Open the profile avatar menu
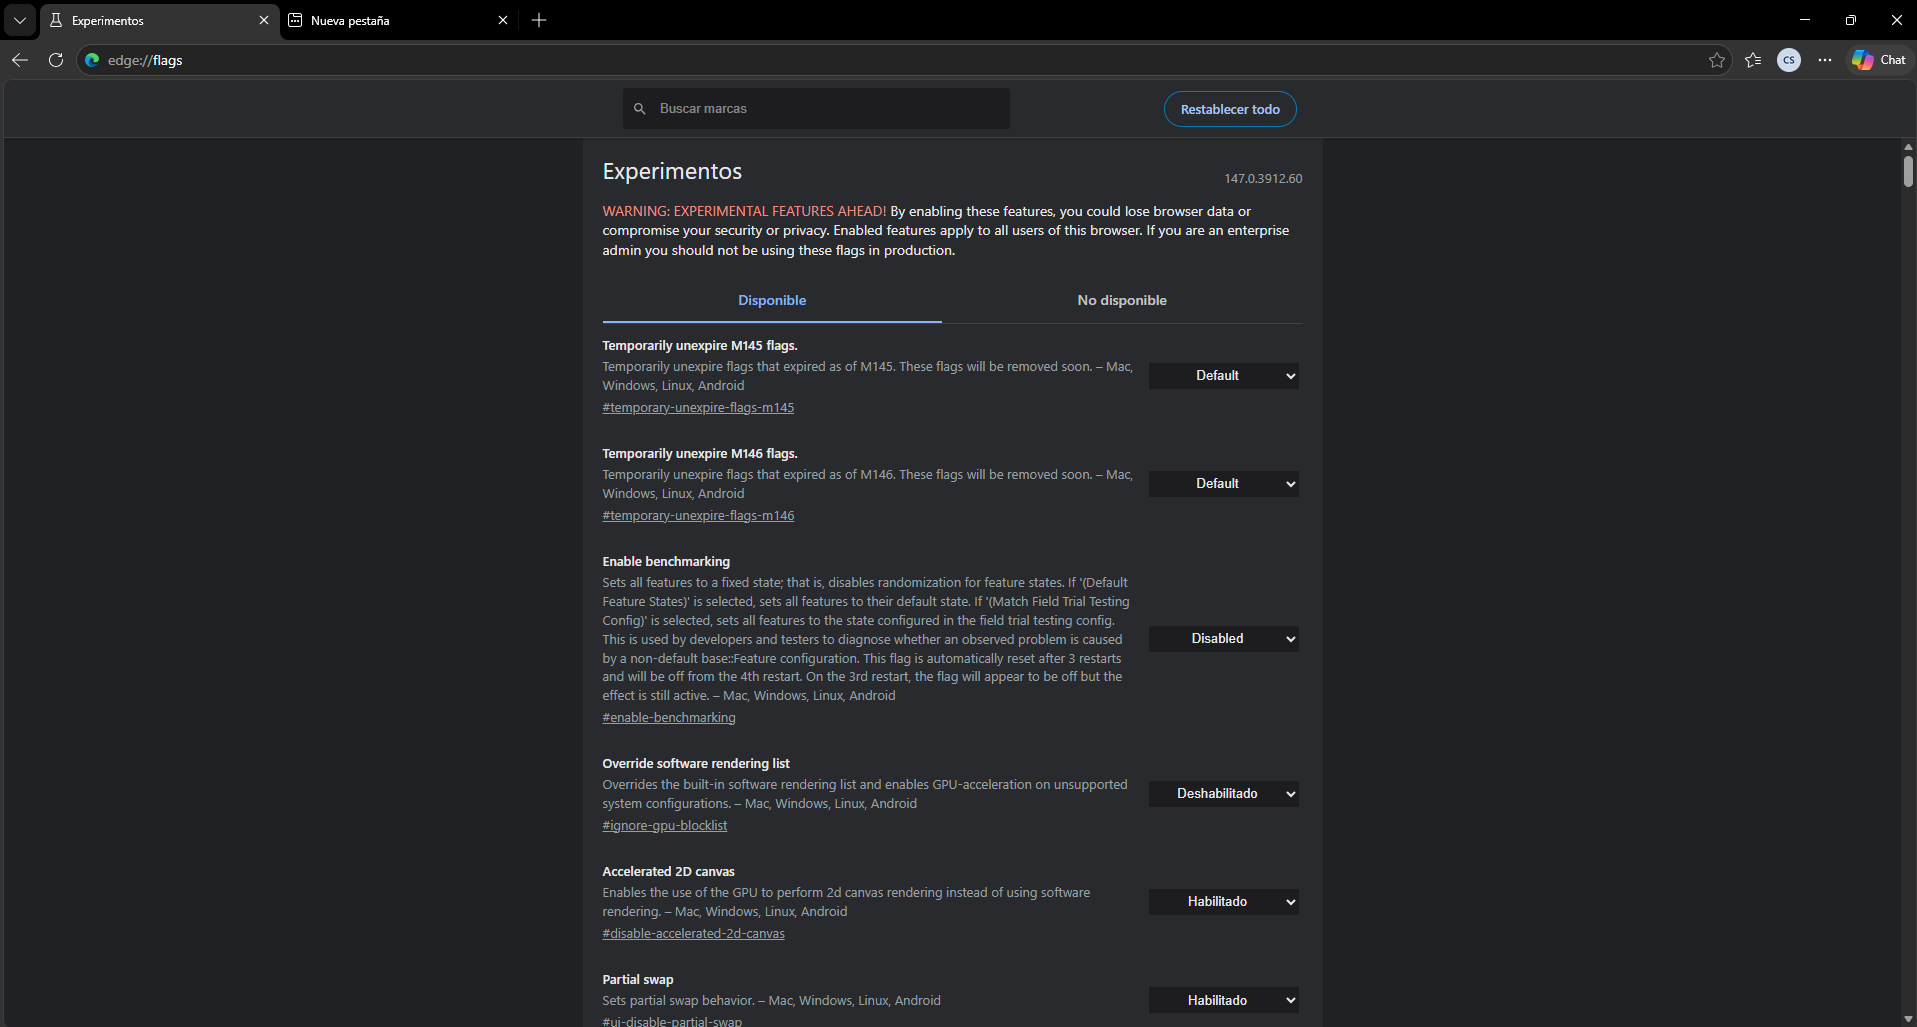Screen dimensions: 1917x1027 1788,60
